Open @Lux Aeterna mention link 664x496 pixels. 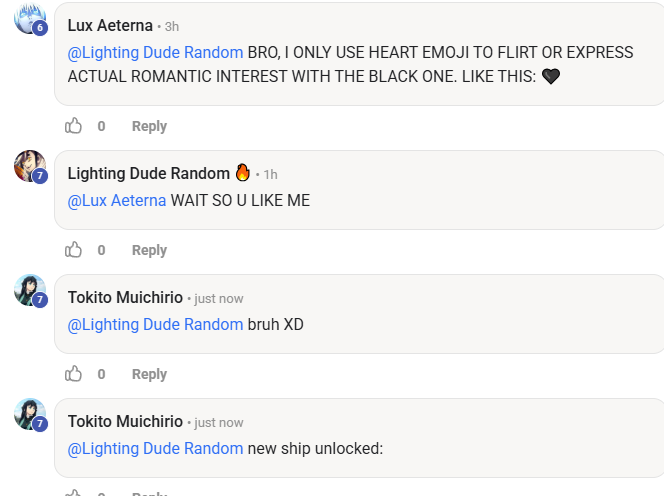117,200
